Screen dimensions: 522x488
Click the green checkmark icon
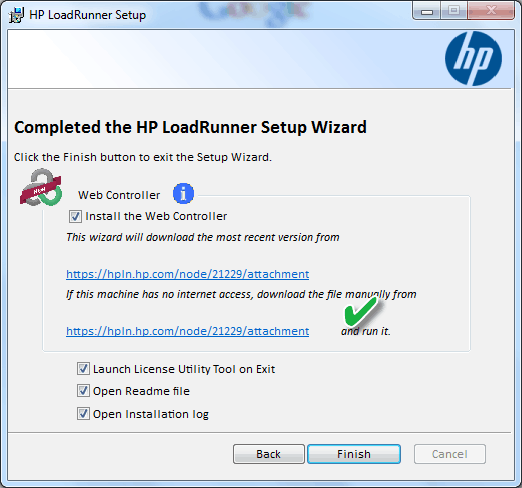click(361, 312)
